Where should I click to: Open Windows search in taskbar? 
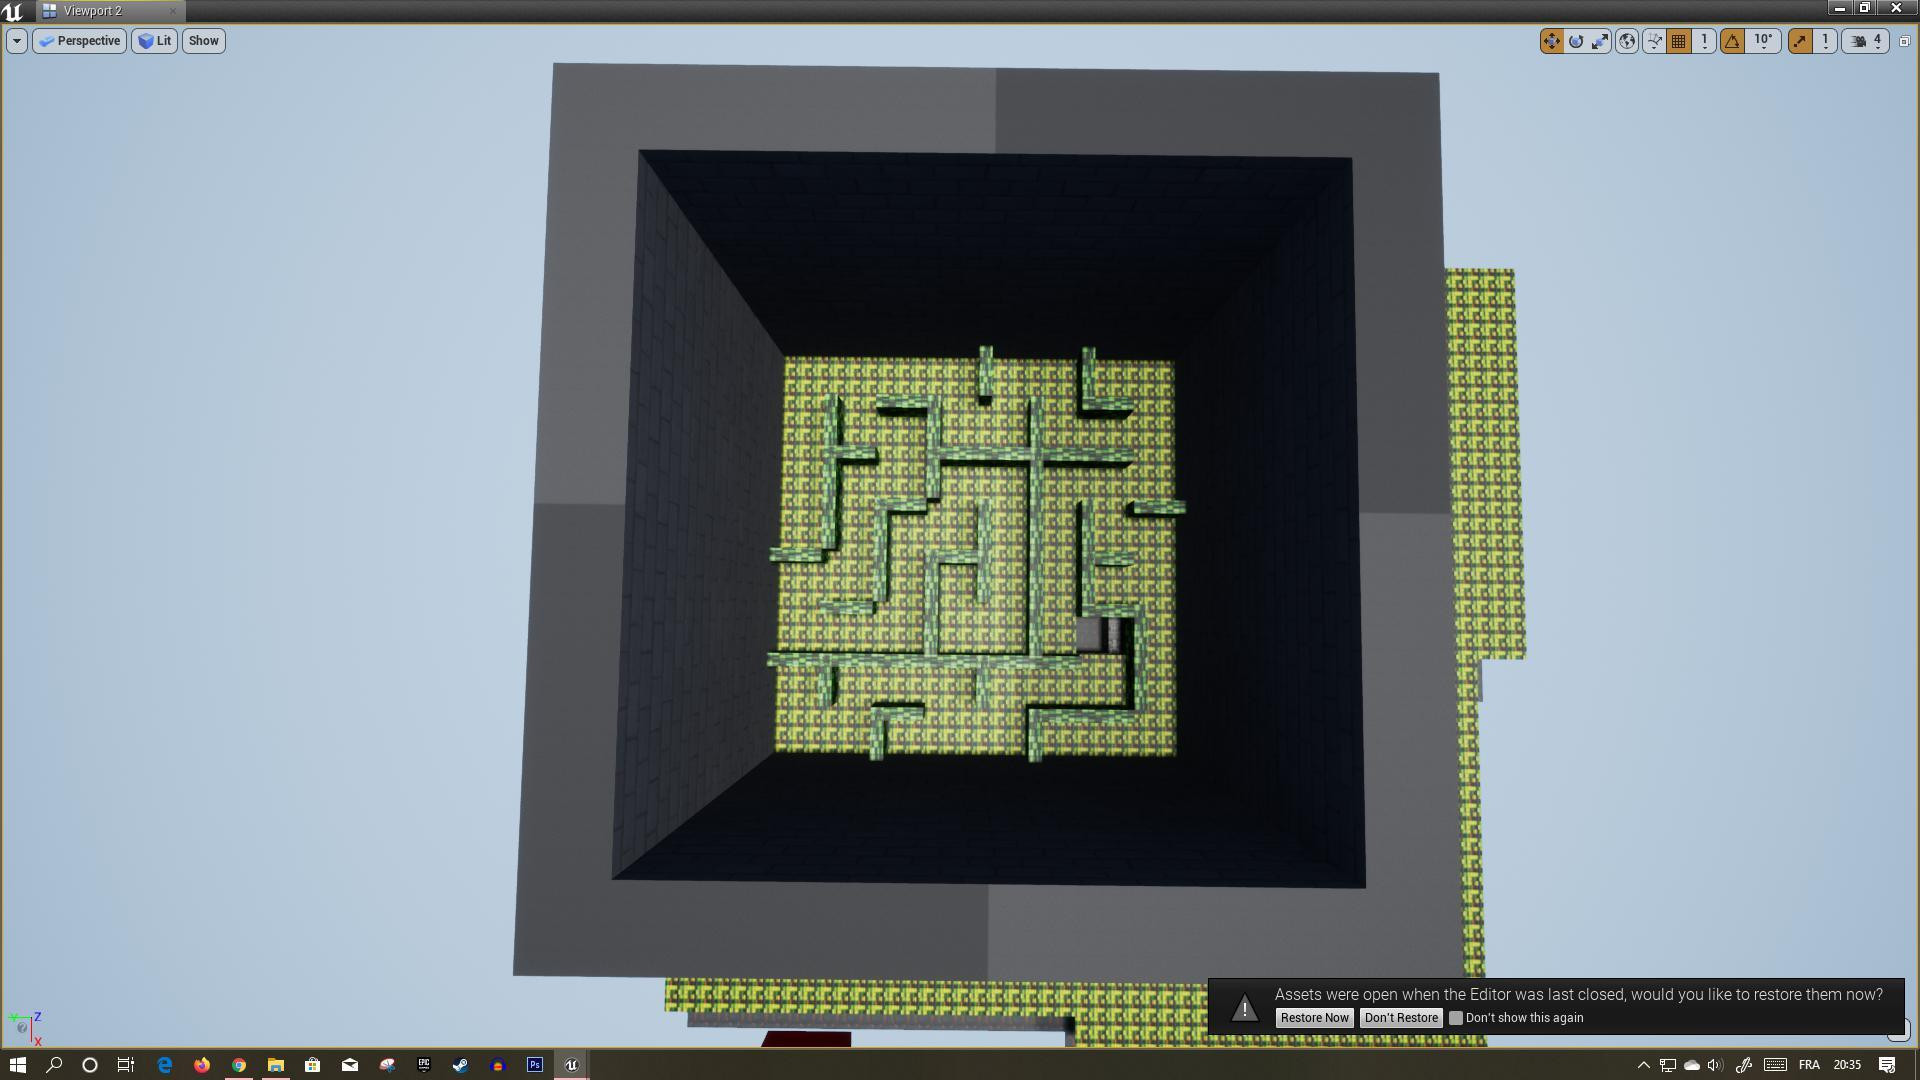coord(54,1065)
